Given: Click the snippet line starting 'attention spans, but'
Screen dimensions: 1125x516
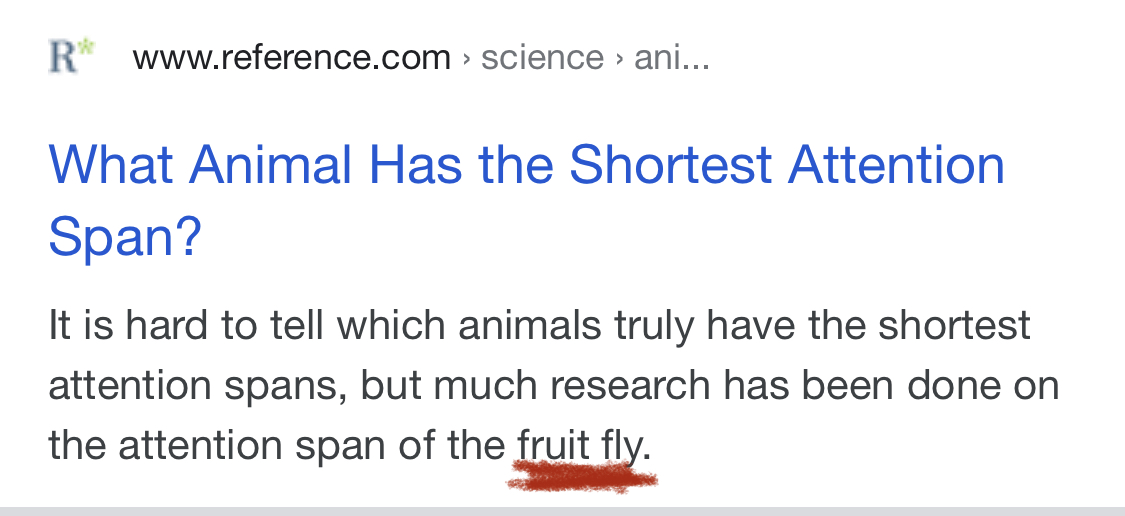Looking at the screenshot, I should pos(554,385).
